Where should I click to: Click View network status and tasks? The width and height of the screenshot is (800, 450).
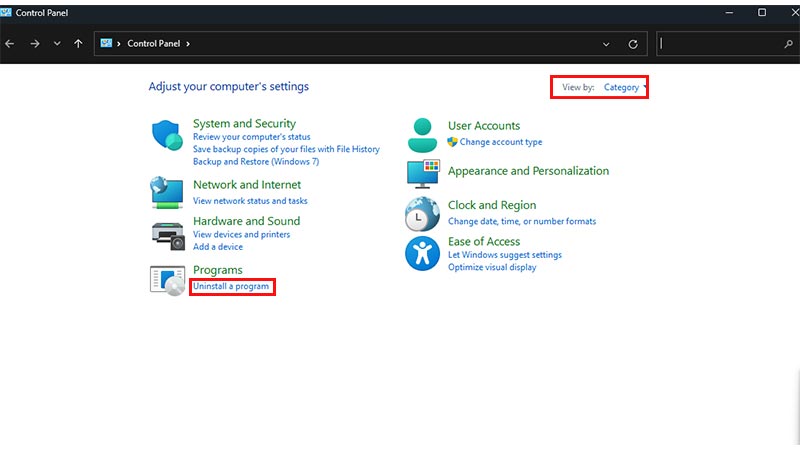[250, 201]
